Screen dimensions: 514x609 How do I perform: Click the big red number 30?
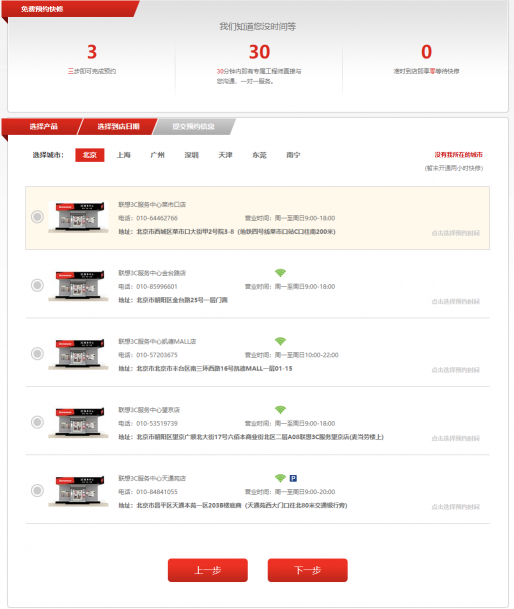[259, 52]
